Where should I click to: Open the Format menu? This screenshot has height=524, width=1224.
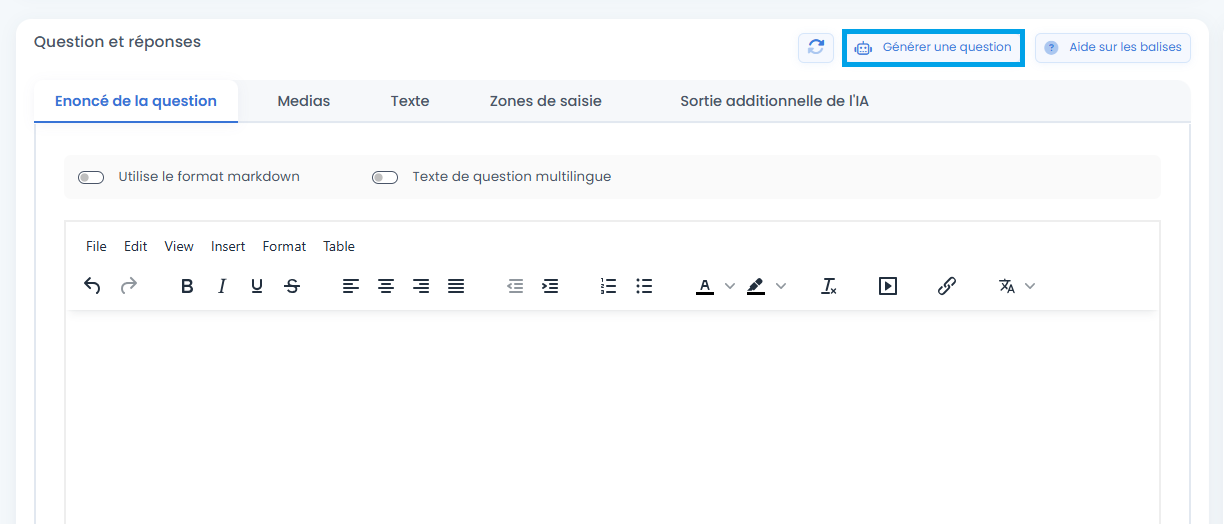(x=284, y=246)
